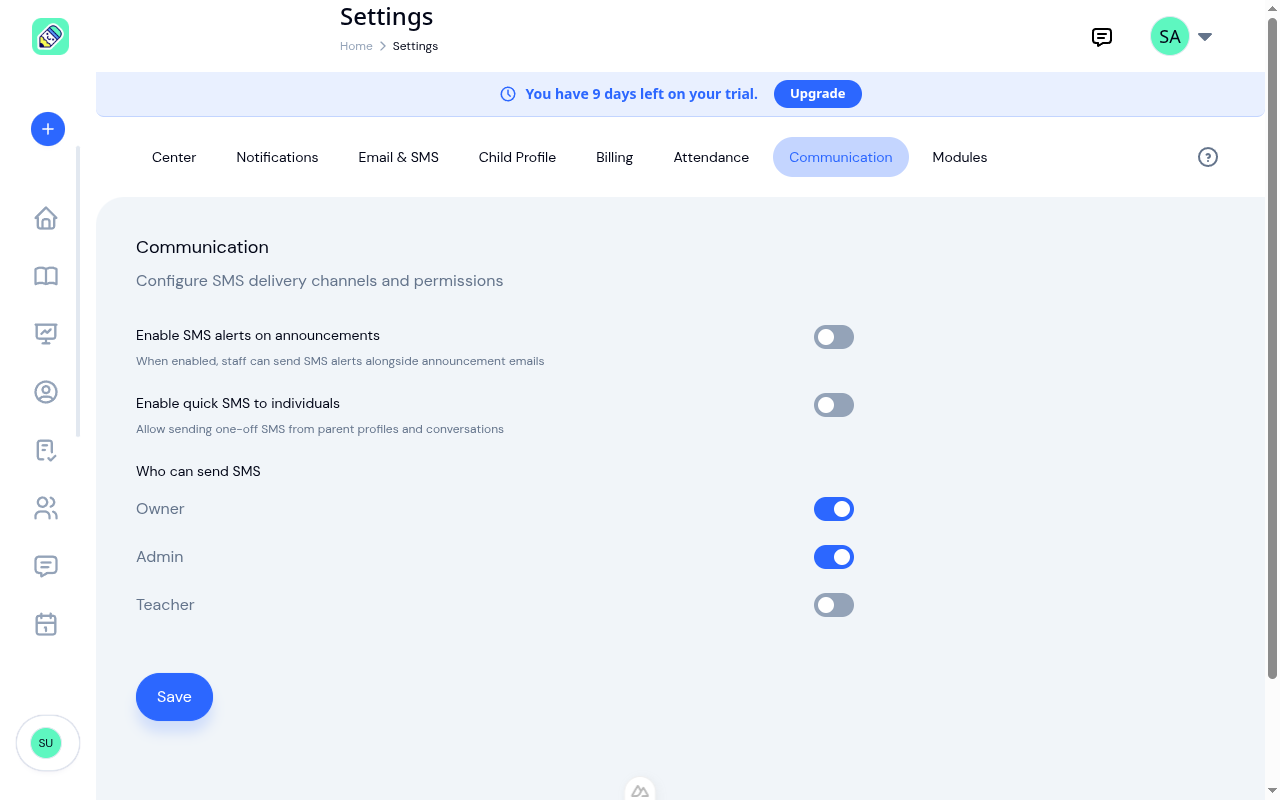Click the round logo button at the page bottom
1280x800 pixels.
(x=640, y=790)
